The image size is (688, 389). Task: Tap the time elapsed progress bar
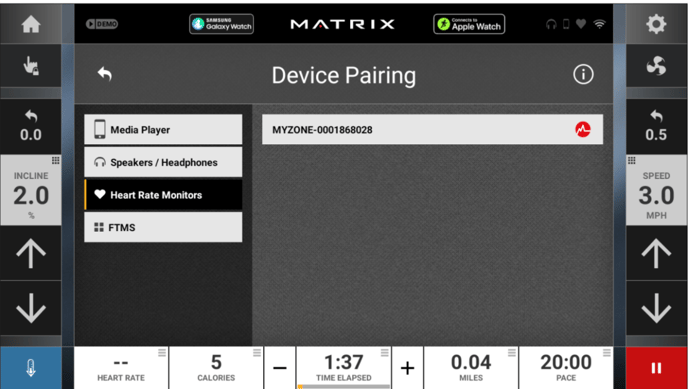pos(344,387)
